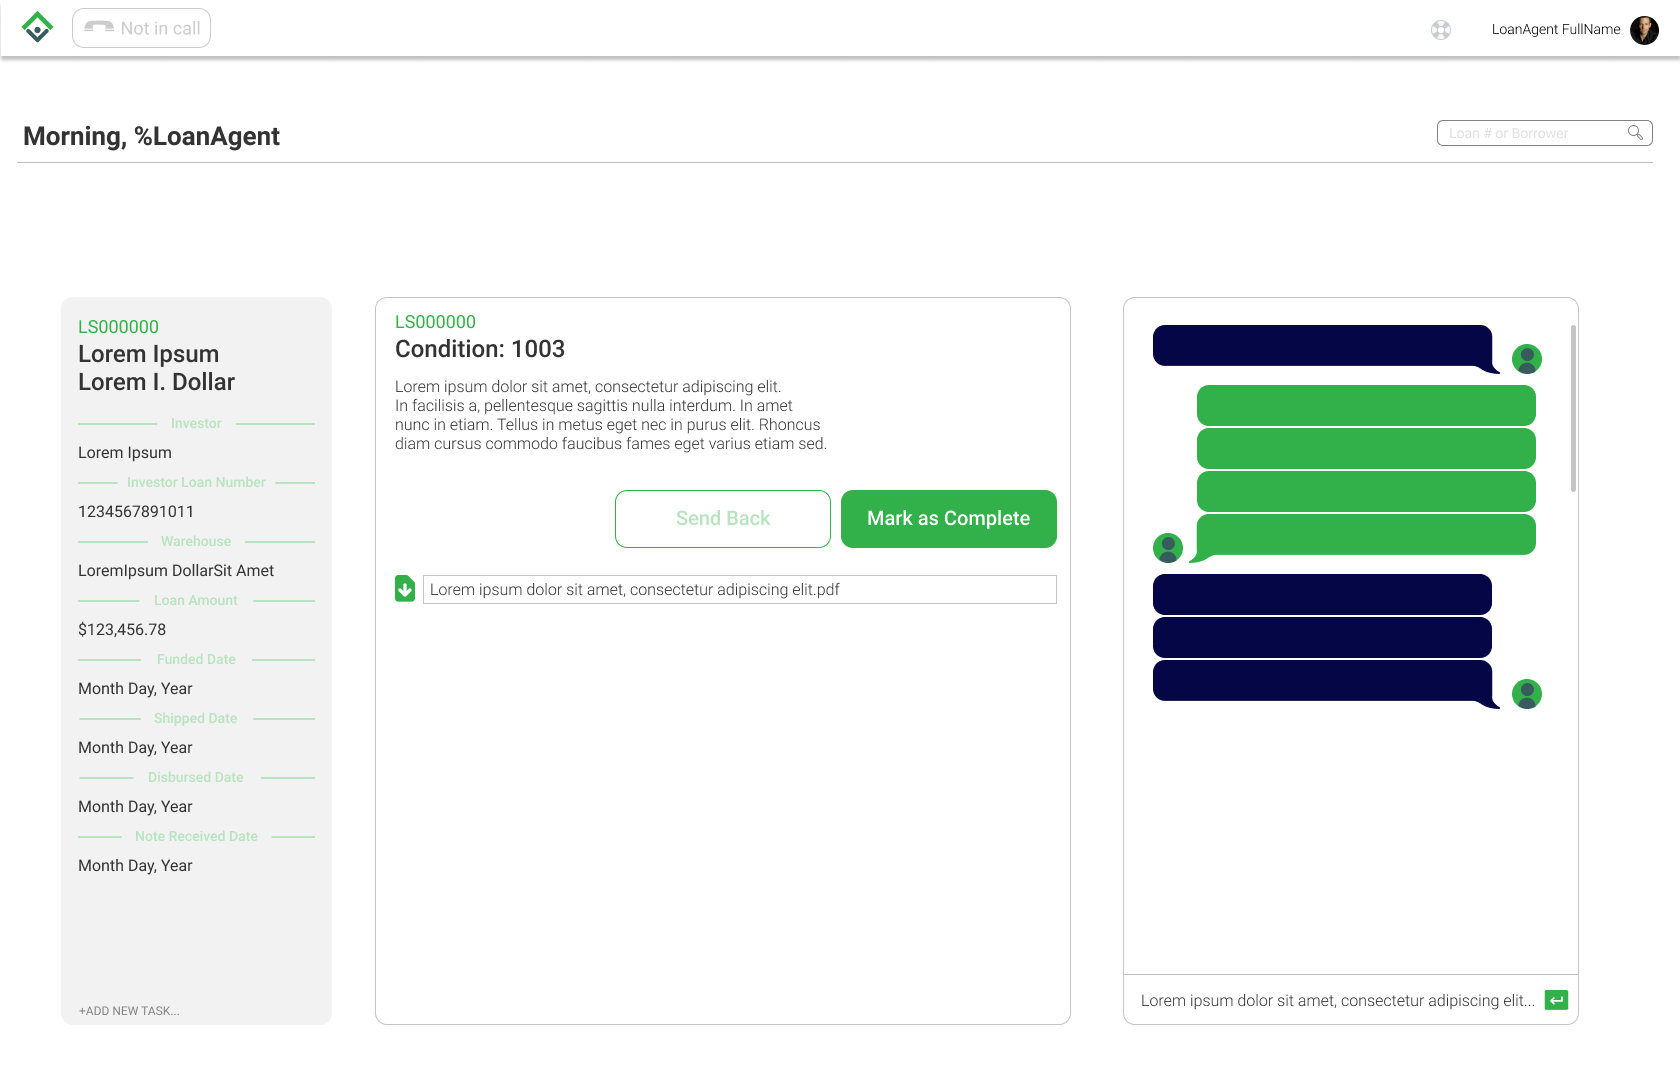Click the Month Day, Year under Note Received Date
Viewport: 1680px width, 1080px height.
[x=135, y=866]
